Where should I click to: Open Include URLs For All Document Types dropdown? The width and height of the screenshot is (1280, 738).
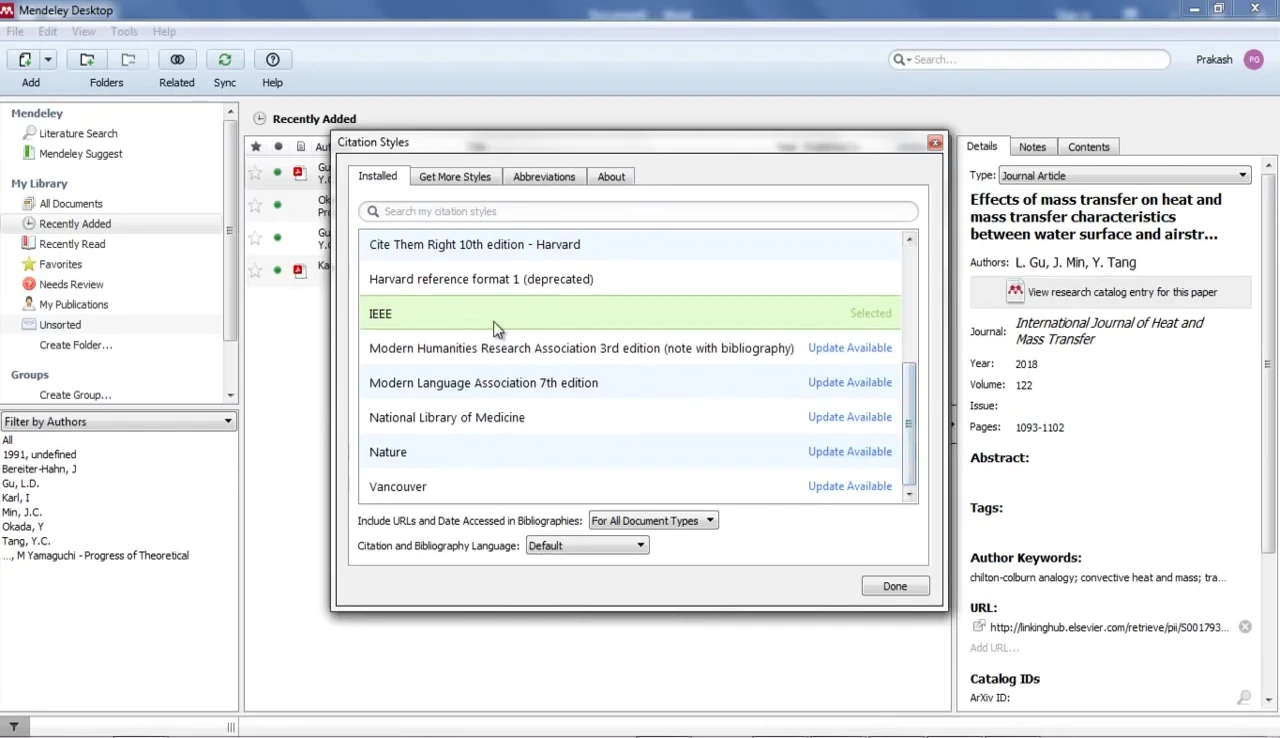653,521
